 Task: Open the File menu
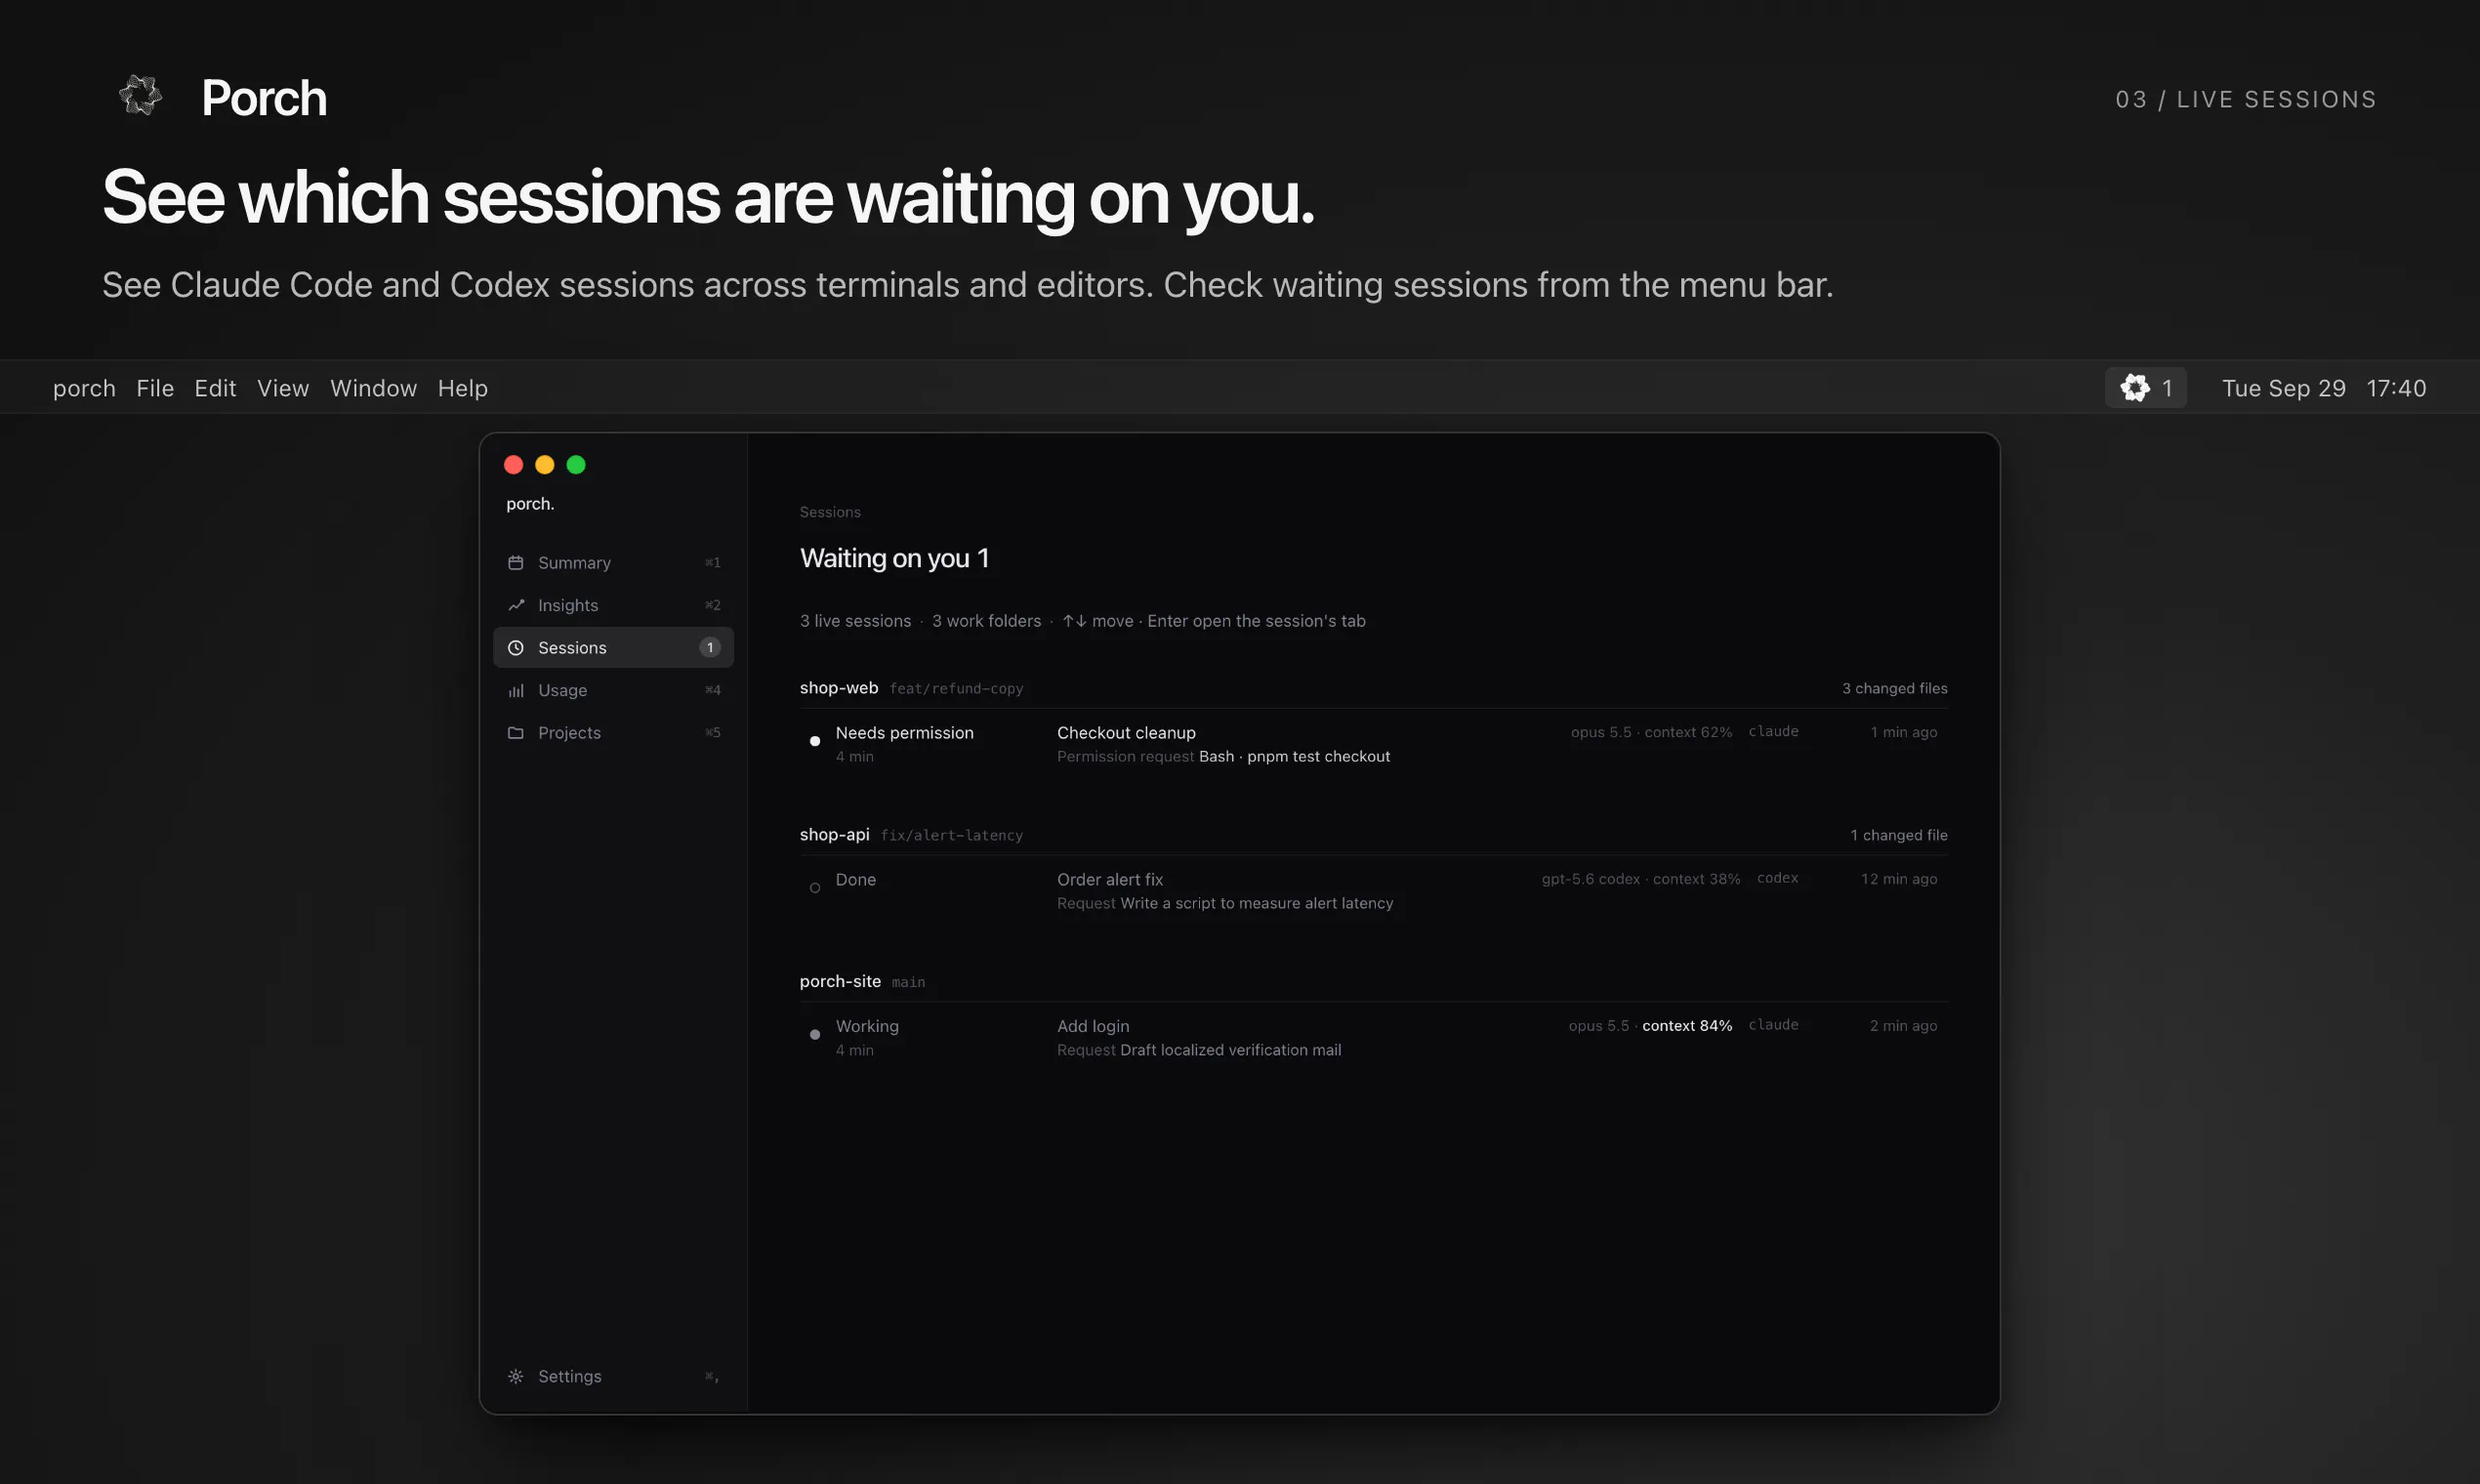point(155,388)
